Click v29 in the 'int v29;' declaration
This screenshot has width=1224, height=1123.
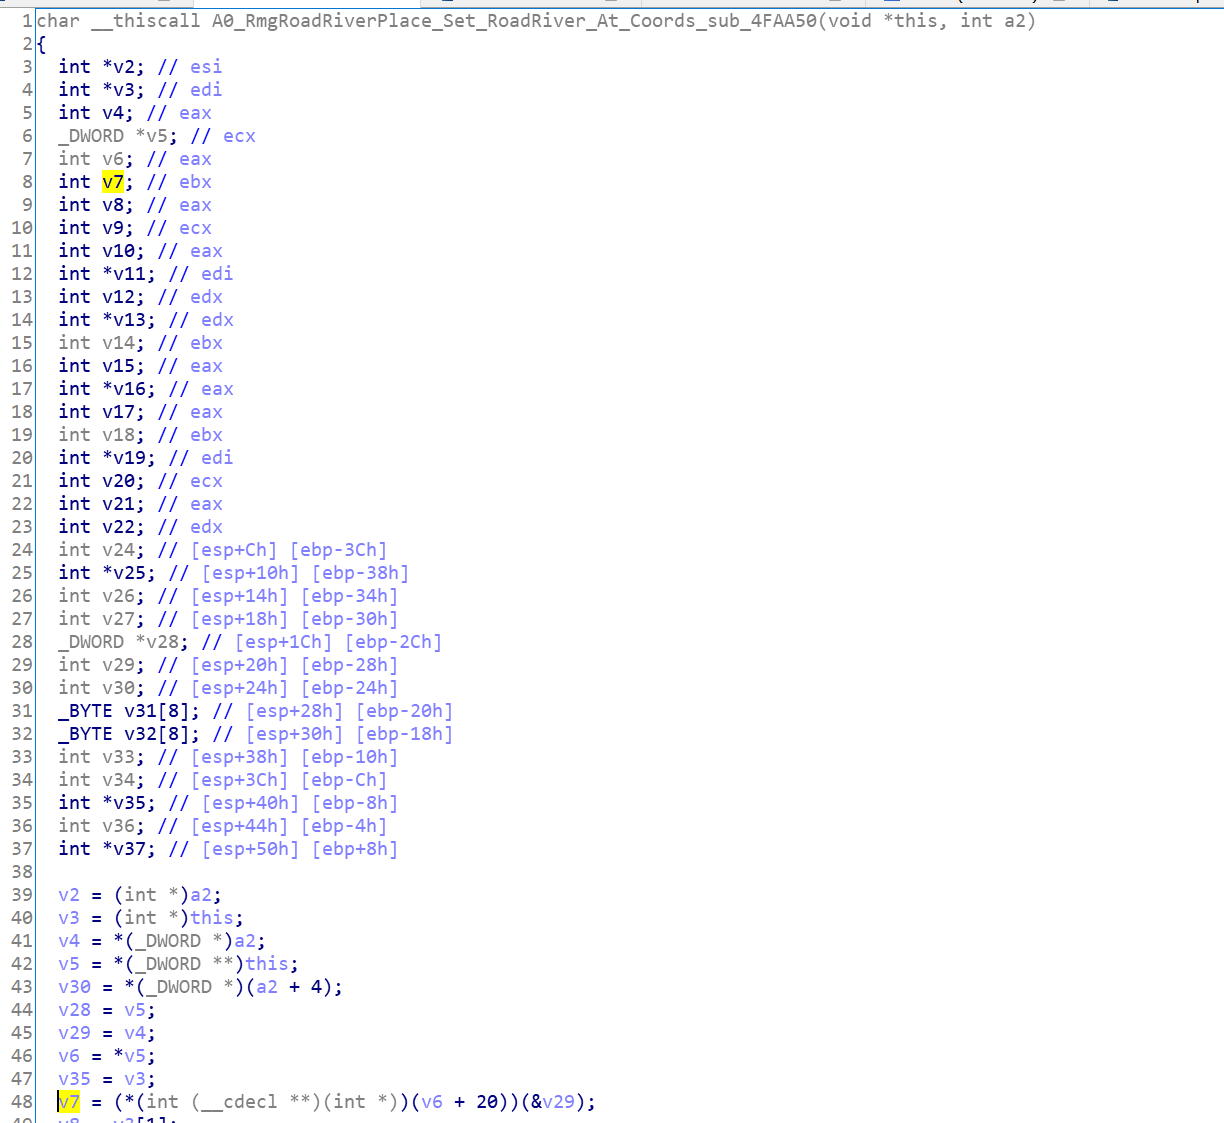click(118, 665)
